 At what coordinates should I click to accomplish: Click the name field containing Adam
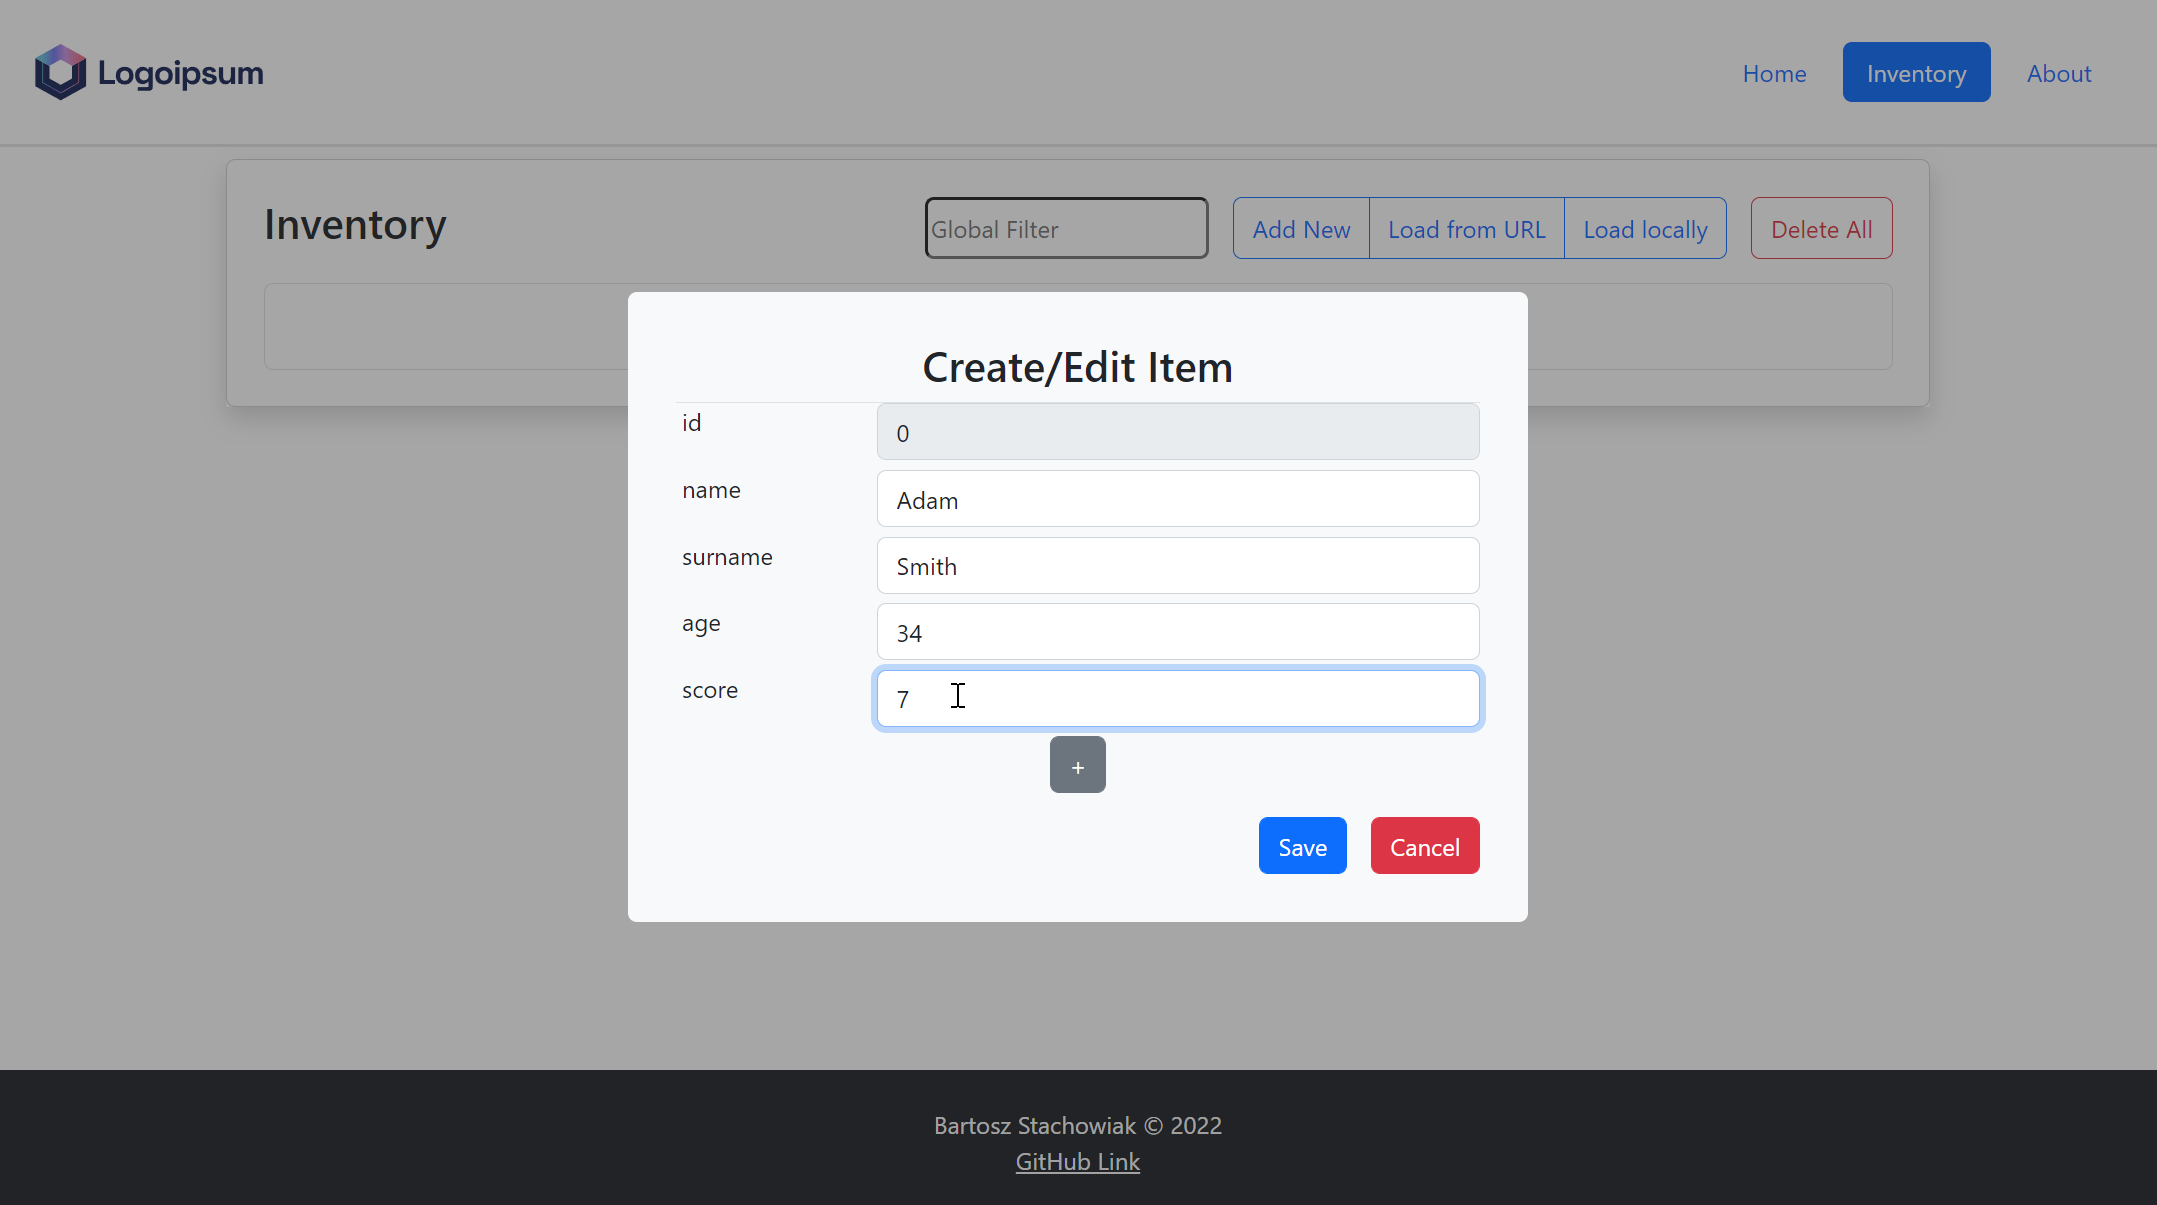click(1177, 498)
